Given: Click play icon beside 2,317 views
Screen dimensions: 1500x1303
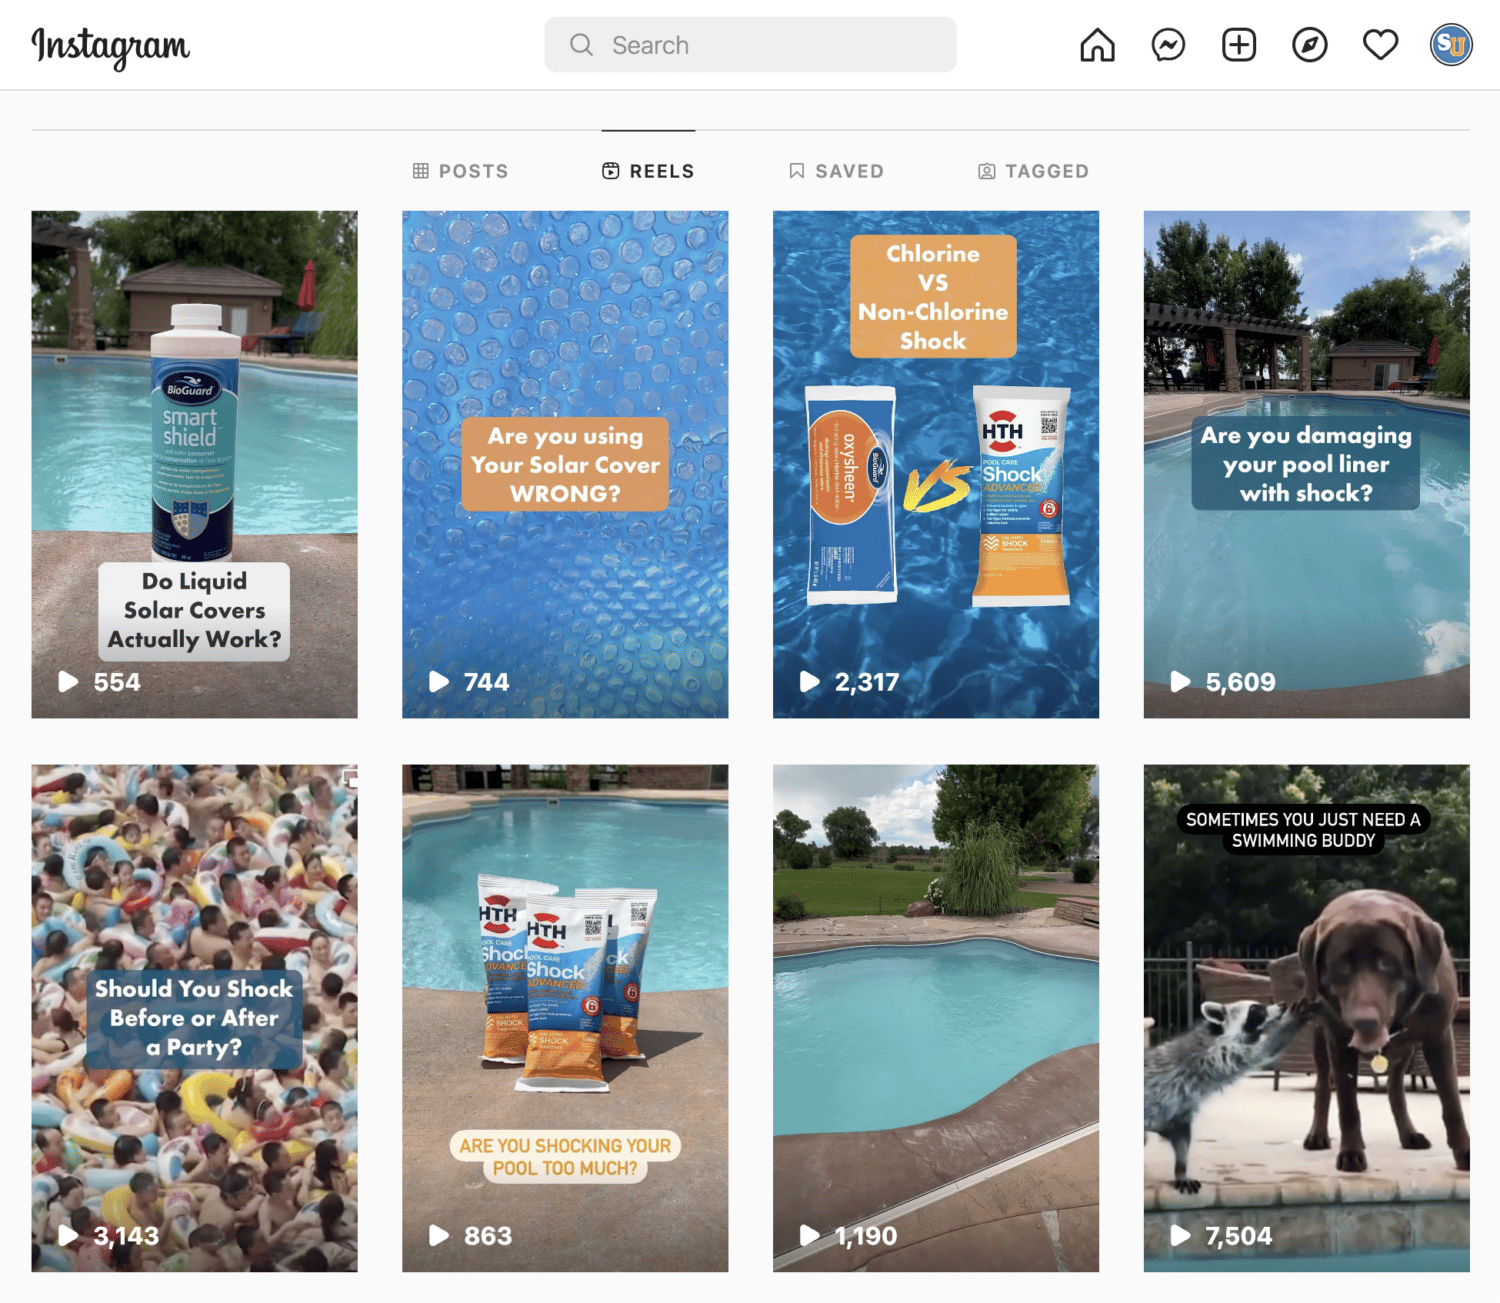Looking at the screenshot, I should [x=810, y=682].
